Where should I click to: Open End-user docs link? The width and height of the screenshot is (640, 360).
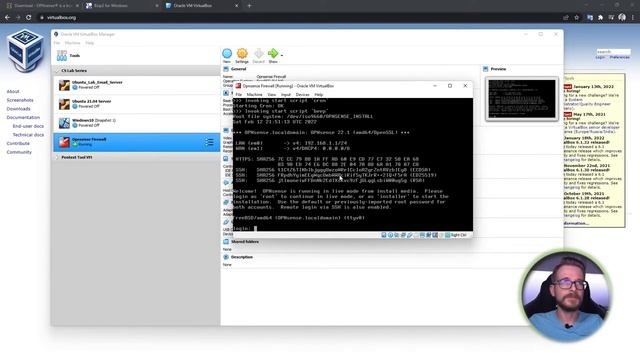(x=28, y=126)
